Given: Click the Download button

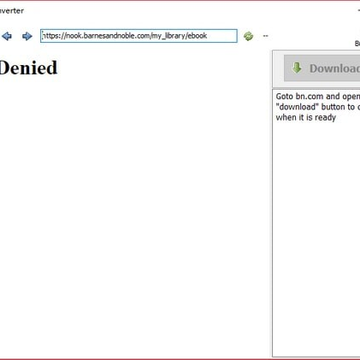Looking at the screenshot, I should pos(322,68).
